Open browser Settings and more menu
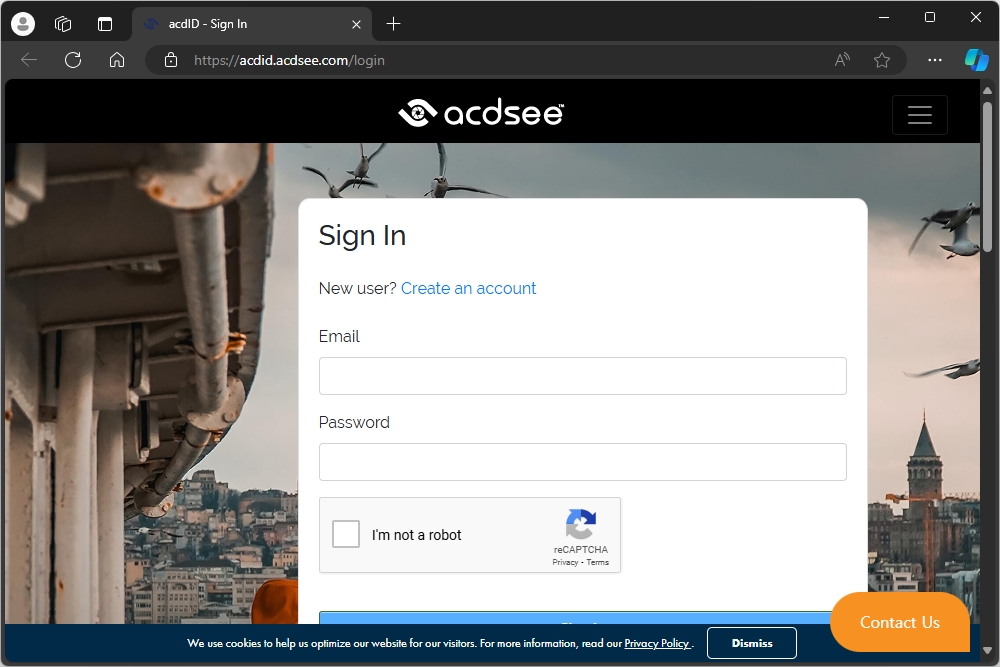This screenshot has height=667, width=1000. [x=935, y=61]
